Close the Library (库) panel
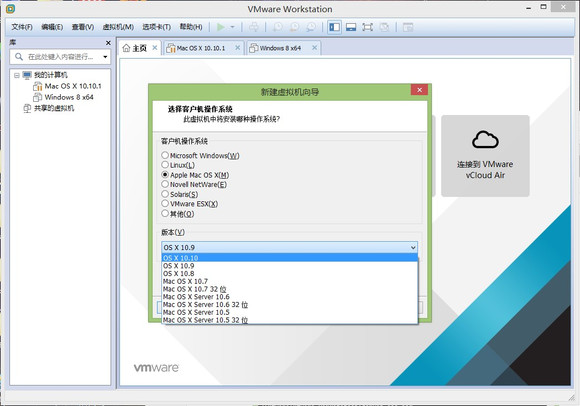The width and height of the screenshot is (580, 406). tap(108, 43)
